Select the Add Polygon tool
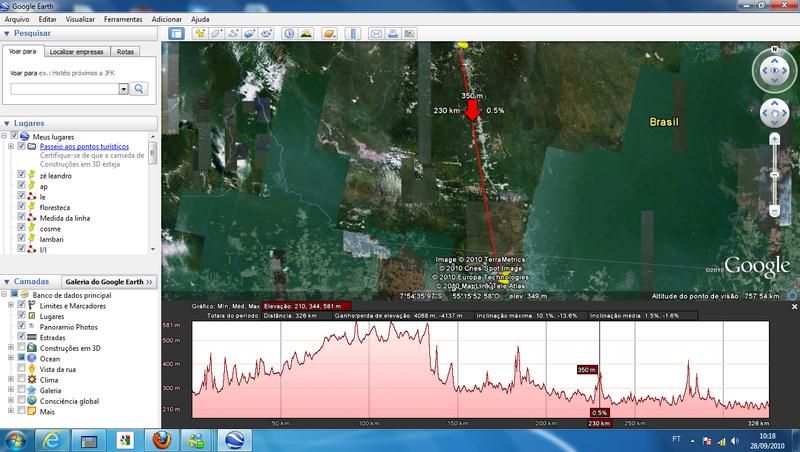The width and height of the screenshot is (800, 452). [216, 34]
